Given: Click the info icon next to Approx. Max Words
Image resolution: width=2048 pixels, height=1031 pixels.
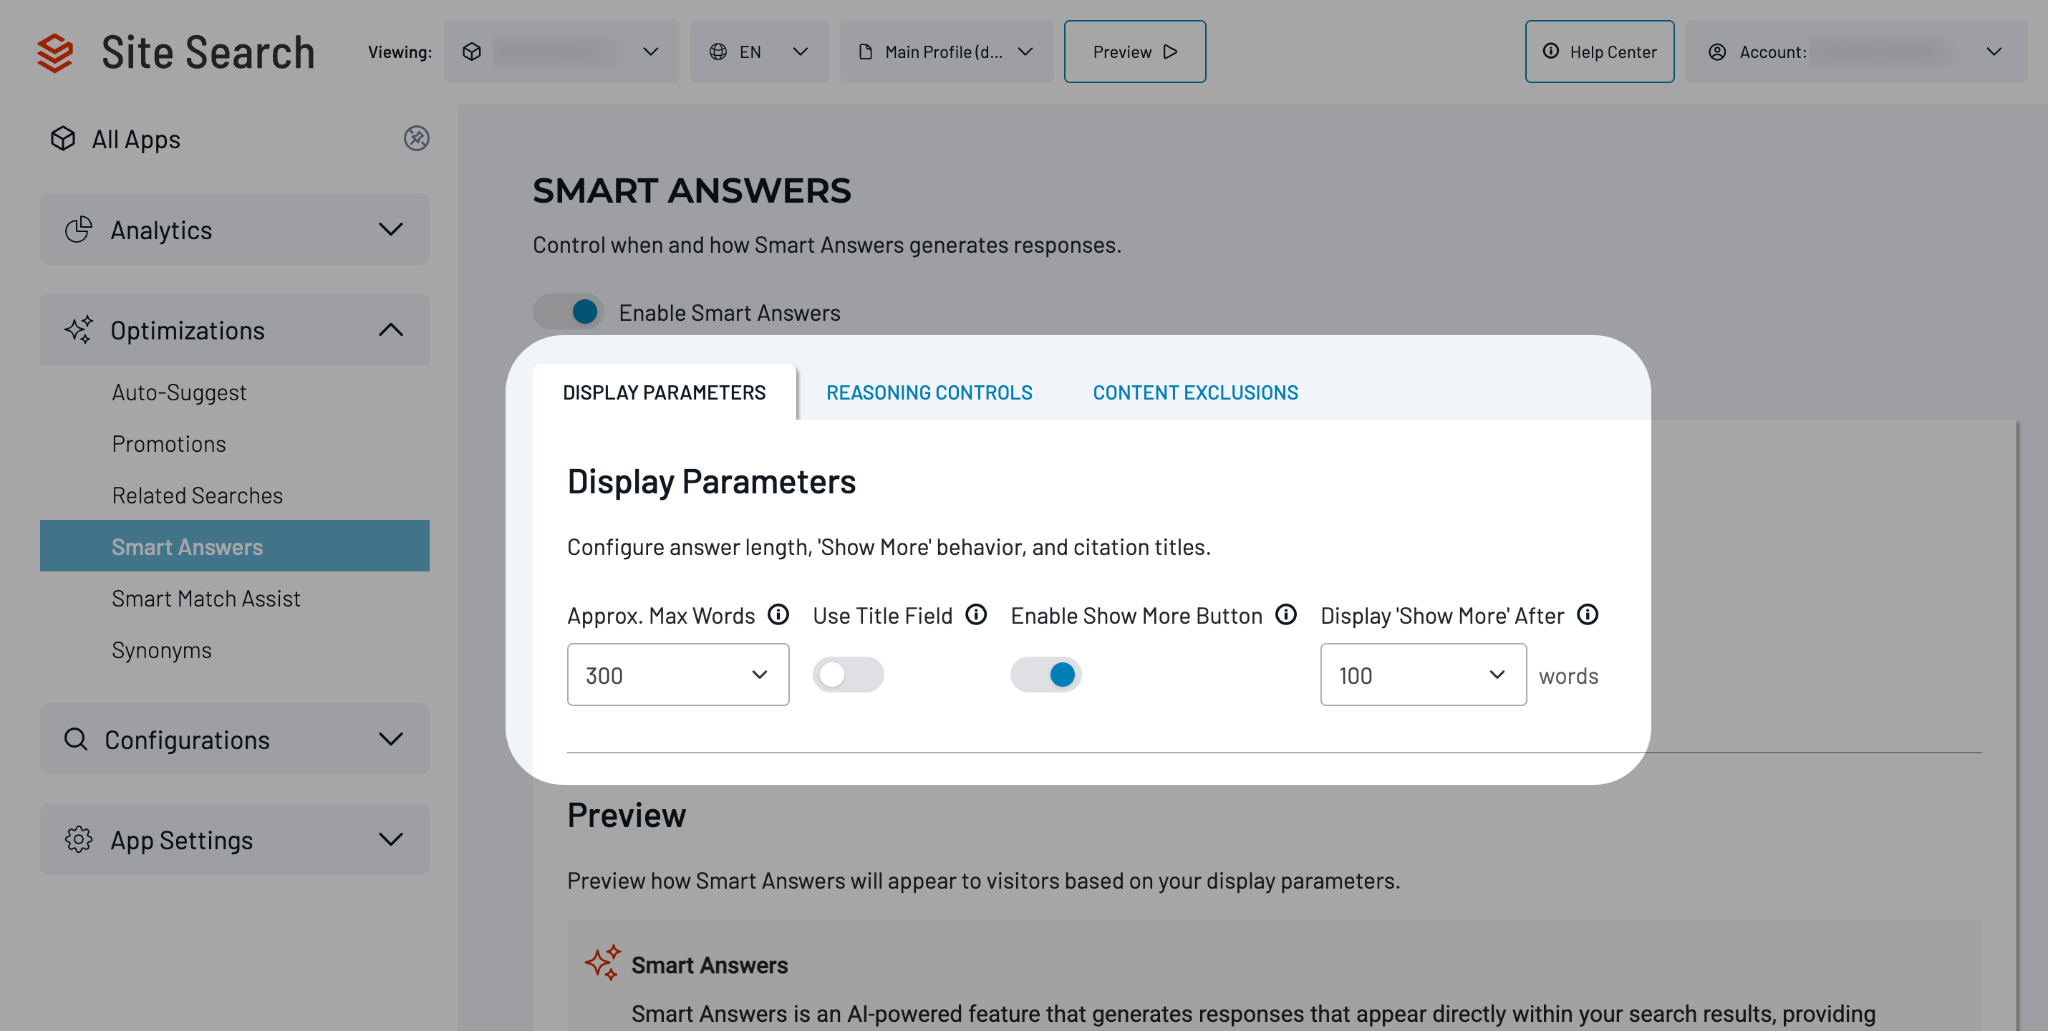Looking at the screenshot, I should tap(778, 614).
